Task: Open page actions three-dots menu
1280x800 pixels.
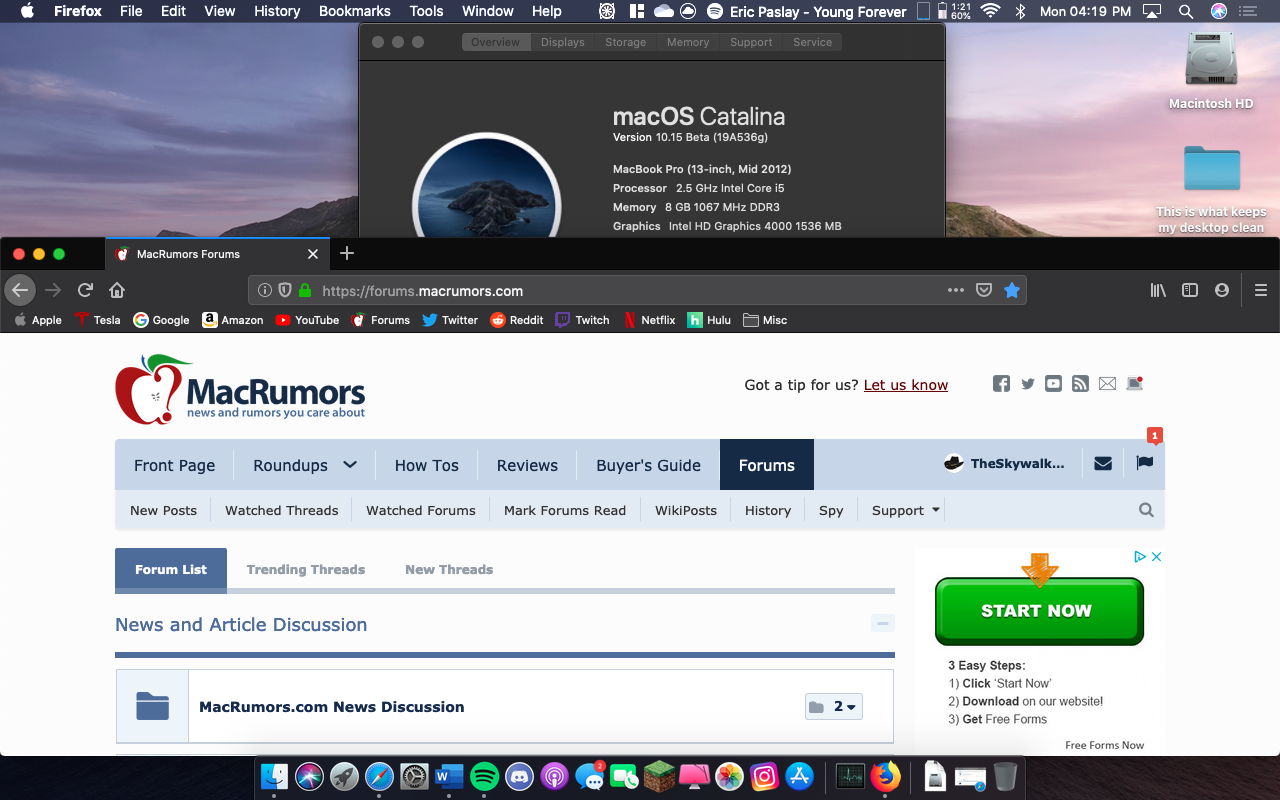Action: coord(956,290)
